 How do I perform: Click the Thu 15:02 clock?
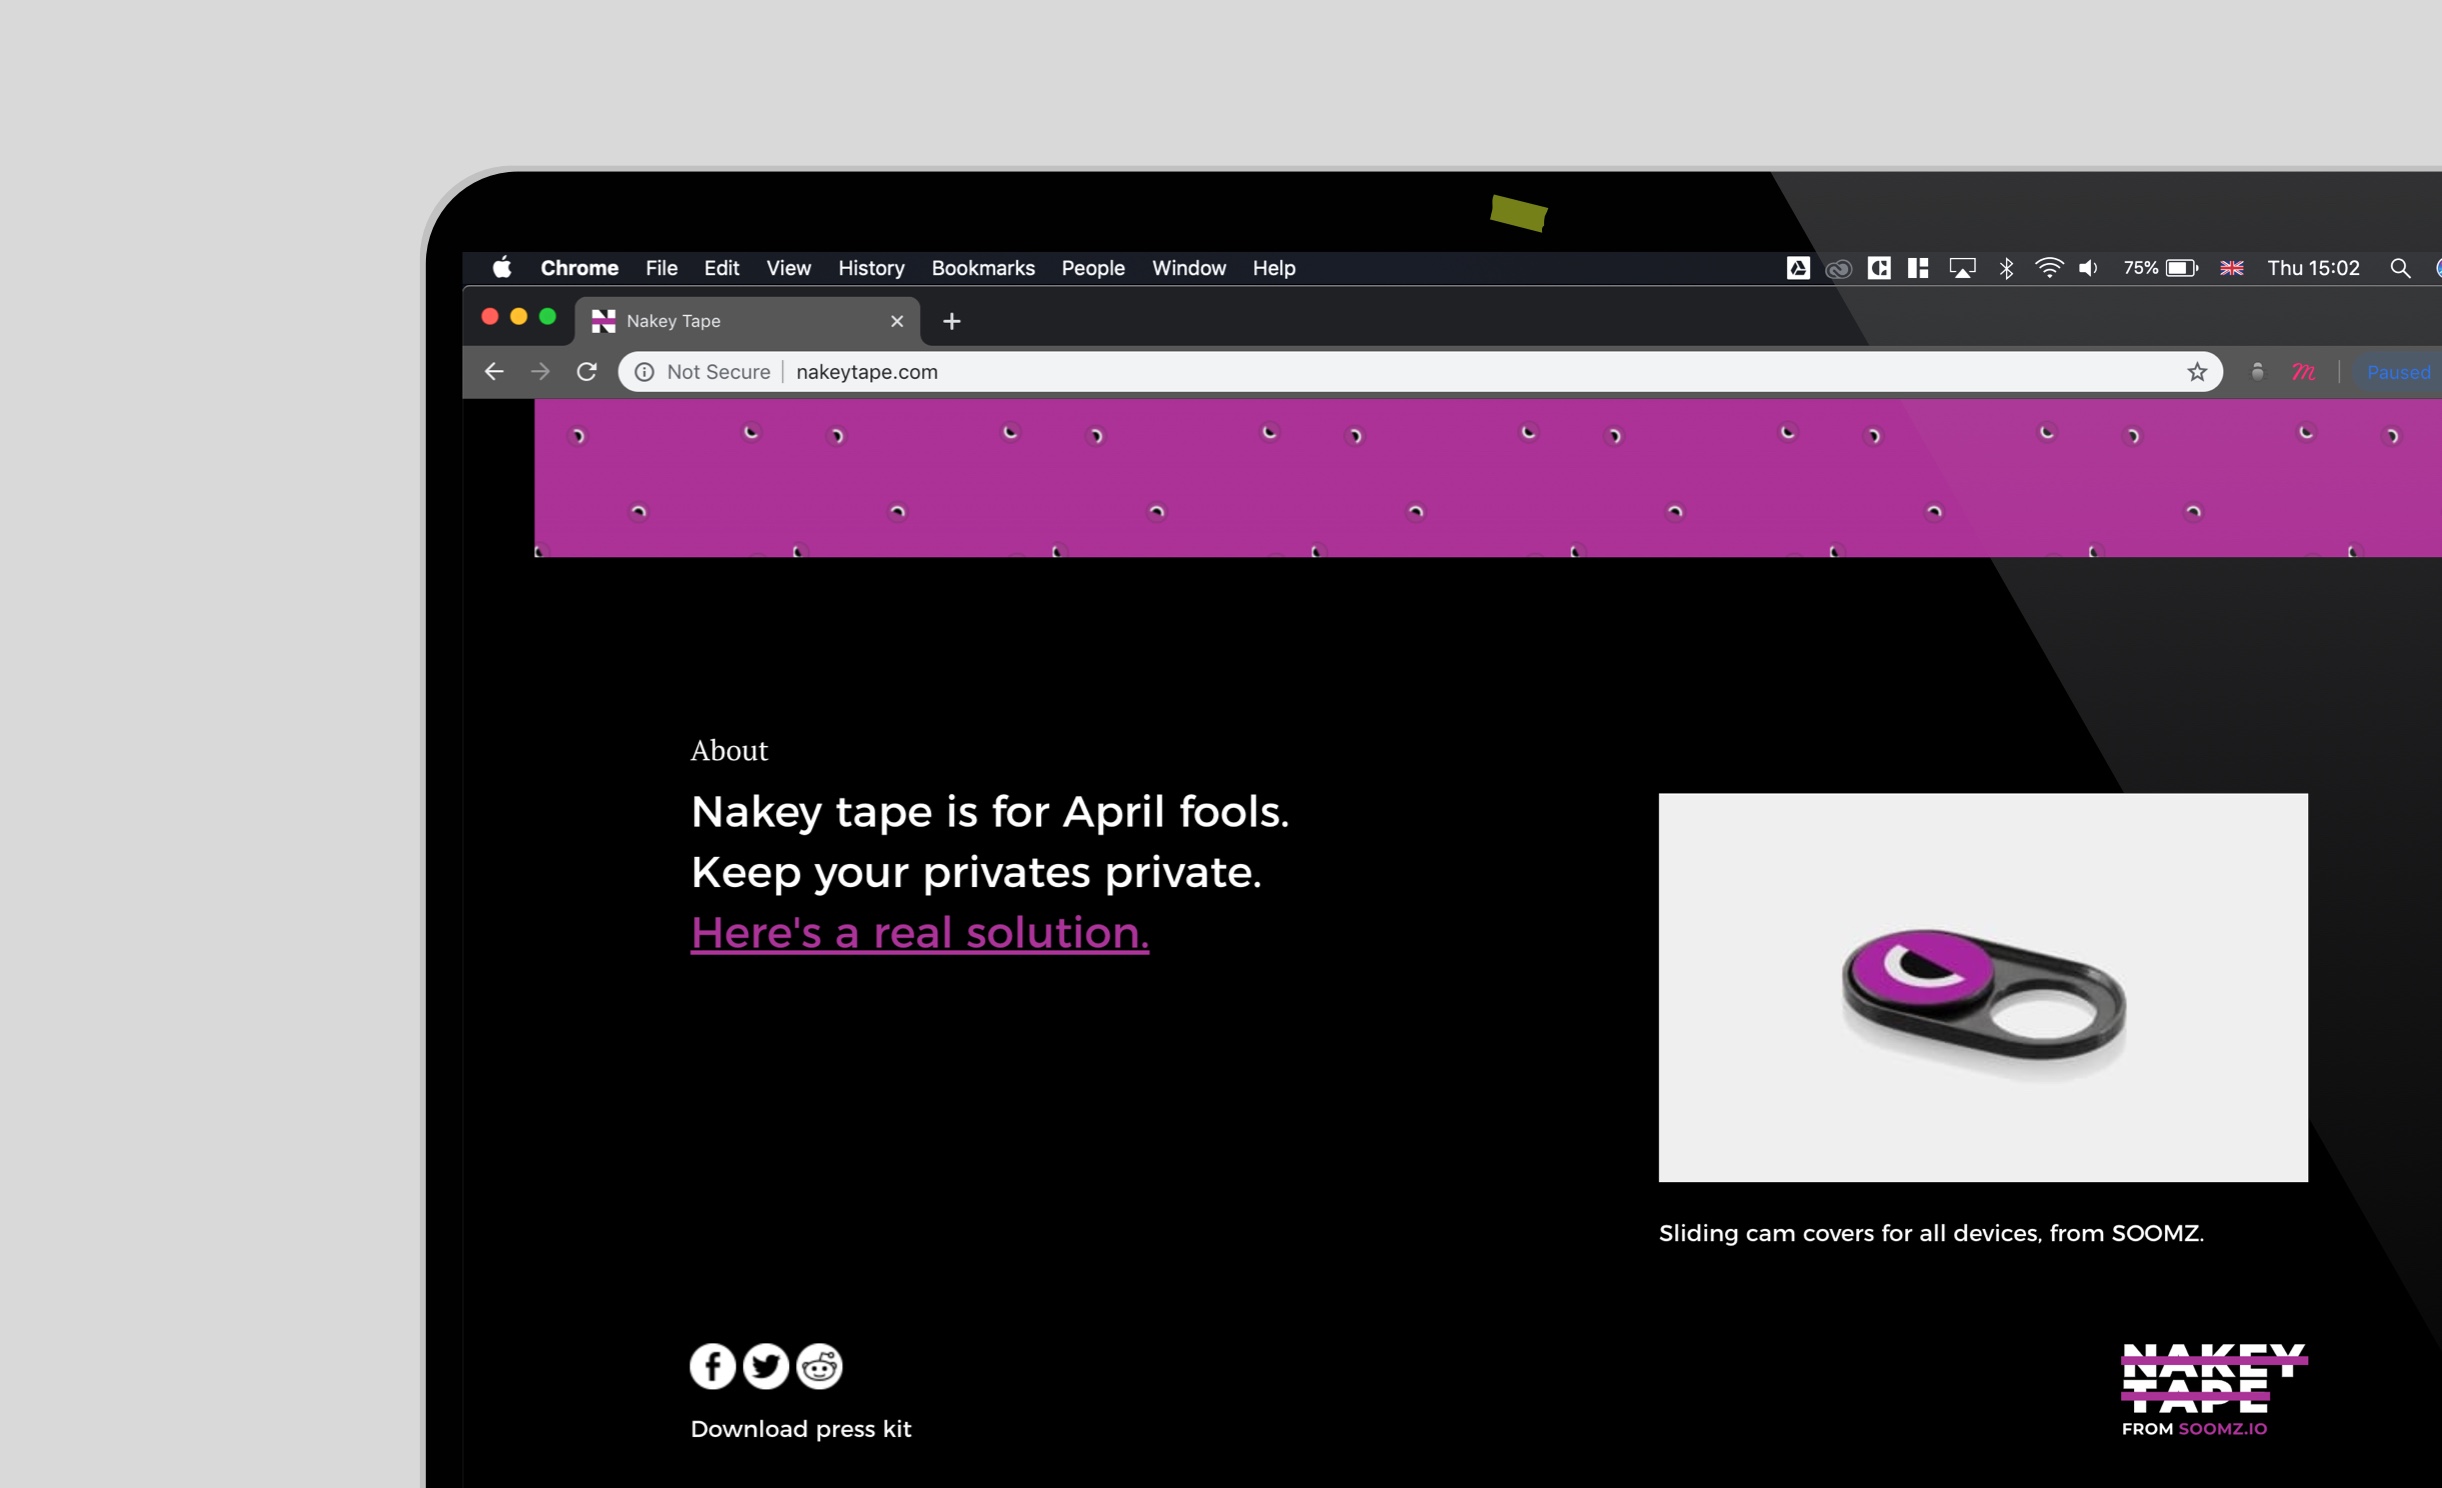click(2313, 268)
